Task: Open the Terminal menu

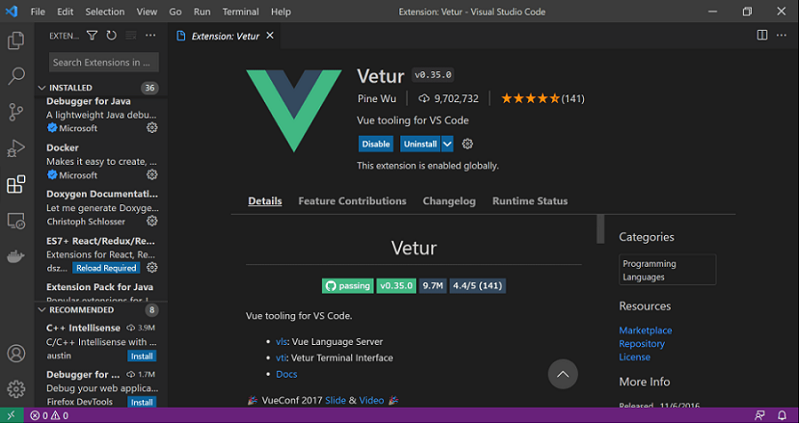Action: [240, 12]
